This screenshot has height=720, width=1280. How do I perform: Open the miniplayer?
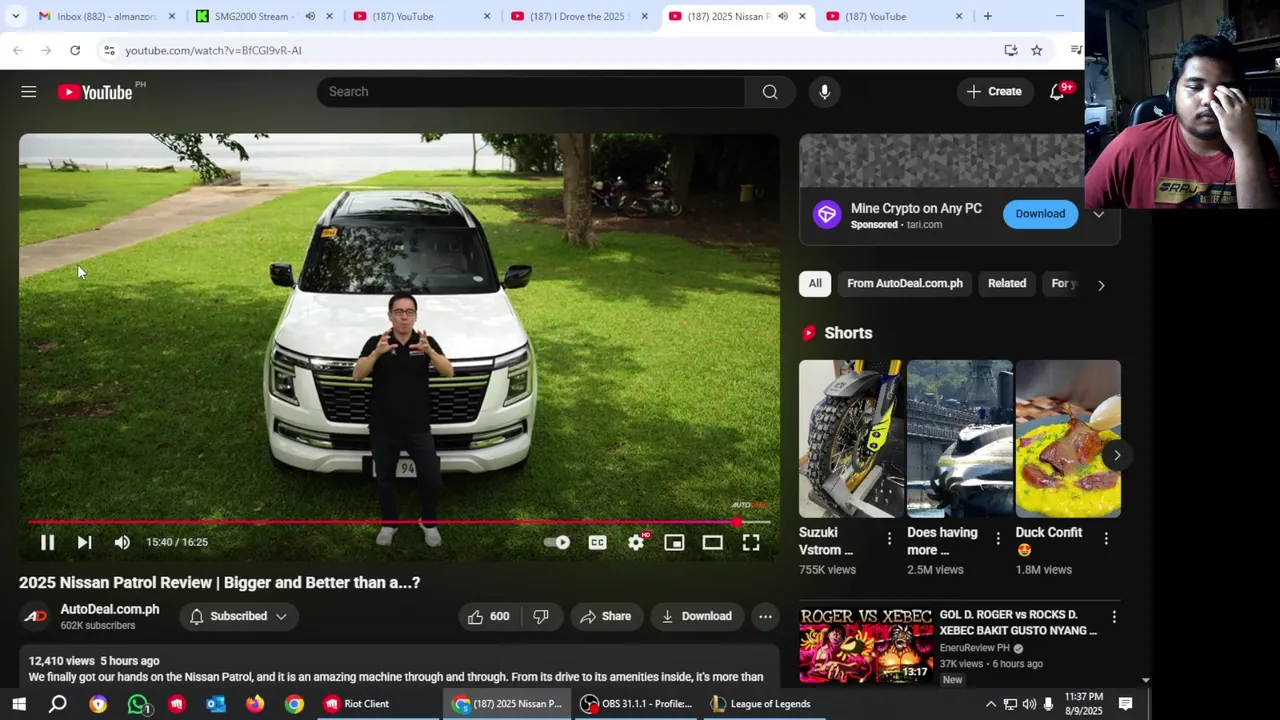click(x=674, y=542)
